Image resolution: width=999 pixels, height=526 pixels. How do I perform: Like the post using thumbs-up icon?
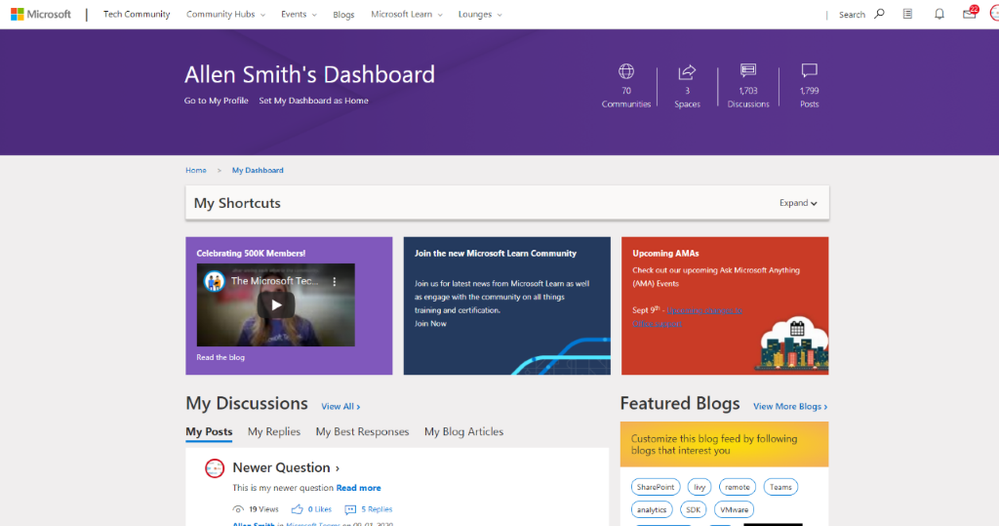click(297, 509)
